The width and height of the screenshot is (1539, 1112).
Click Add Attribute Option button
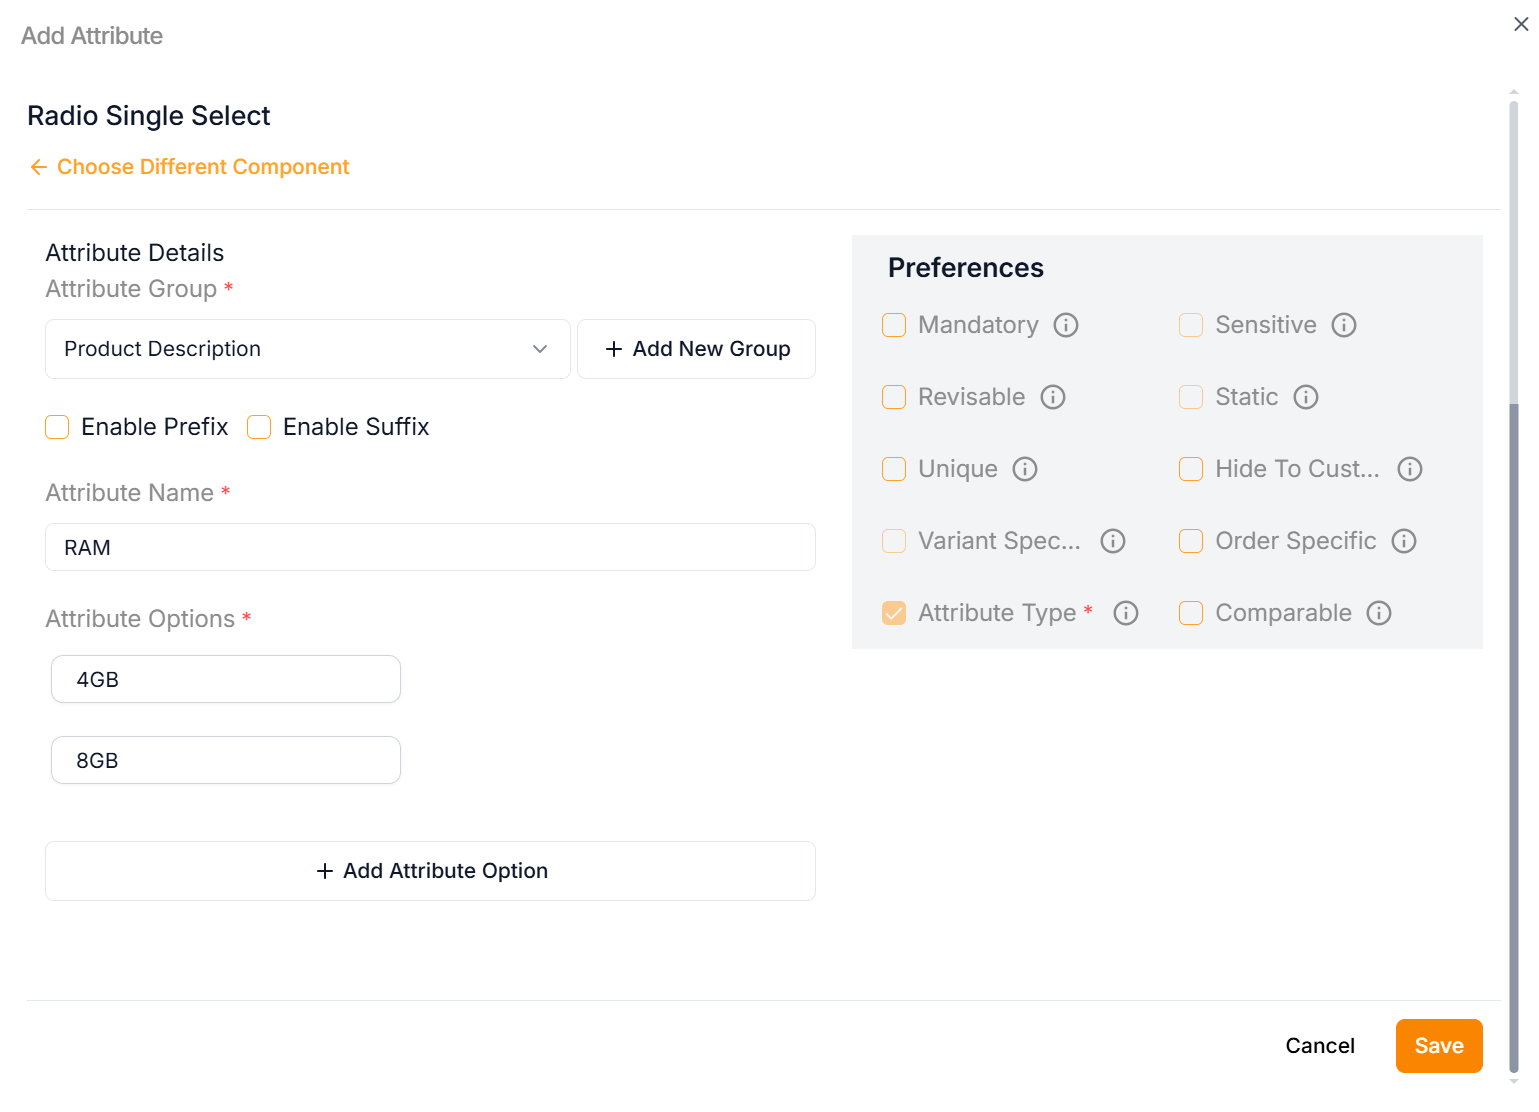click(x=430, y=871)
